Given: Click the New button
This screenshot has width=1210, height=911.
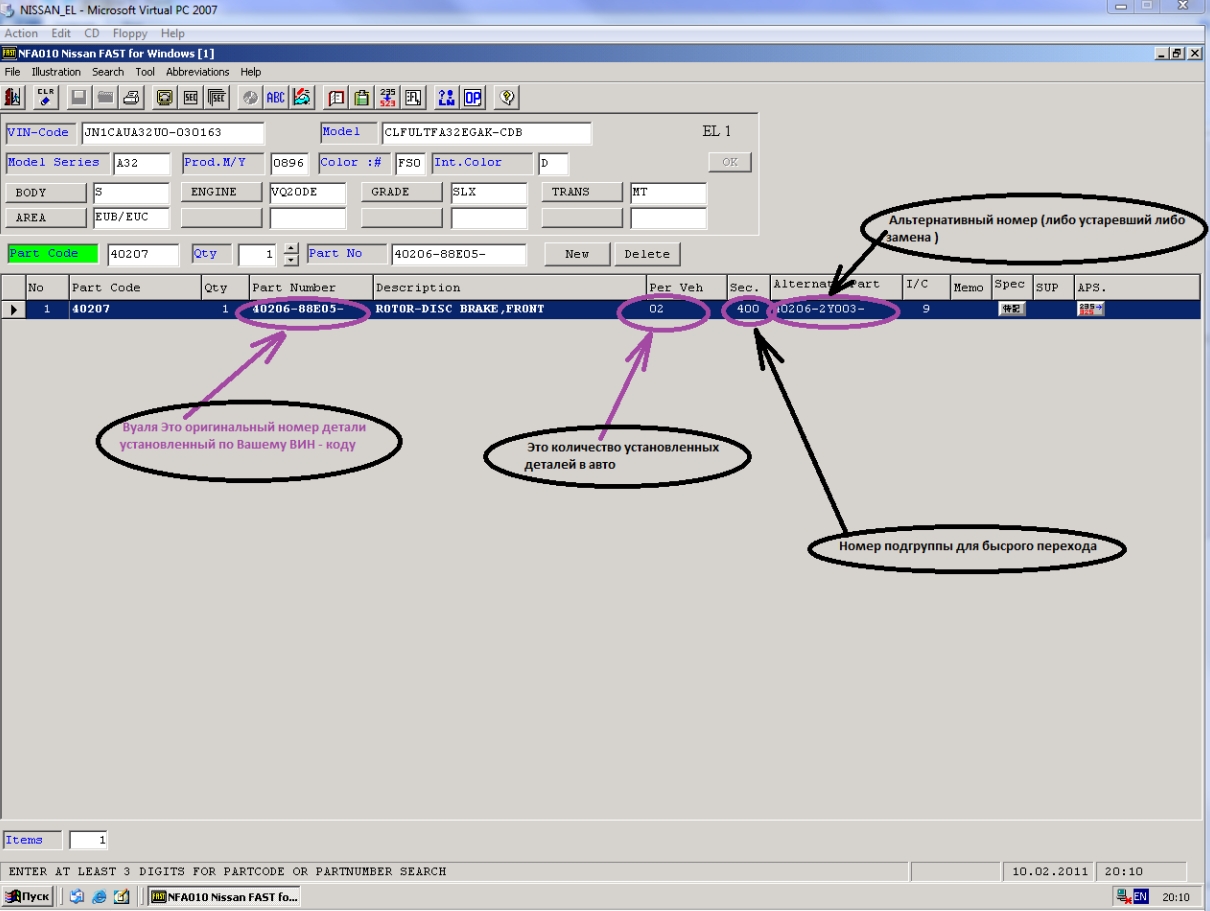Looking at the screenshot, I should 576,254.
